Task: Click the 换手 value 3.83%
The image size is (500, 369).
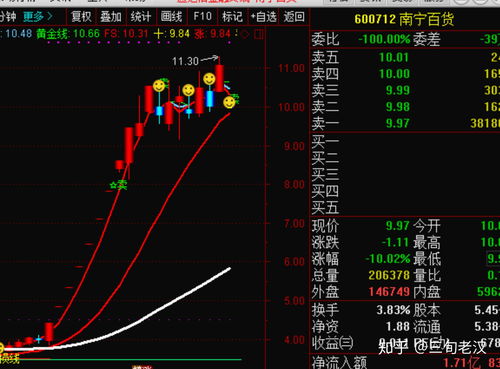Action: click(x=393, y=310)
